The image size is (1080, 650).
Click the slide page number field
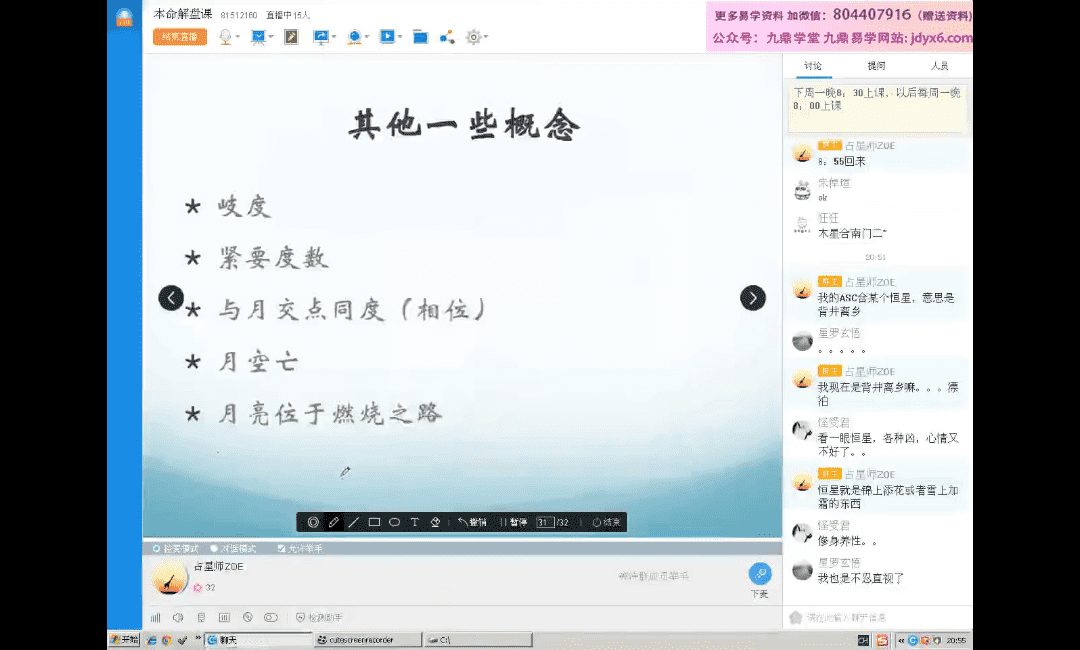coord(544,522)
